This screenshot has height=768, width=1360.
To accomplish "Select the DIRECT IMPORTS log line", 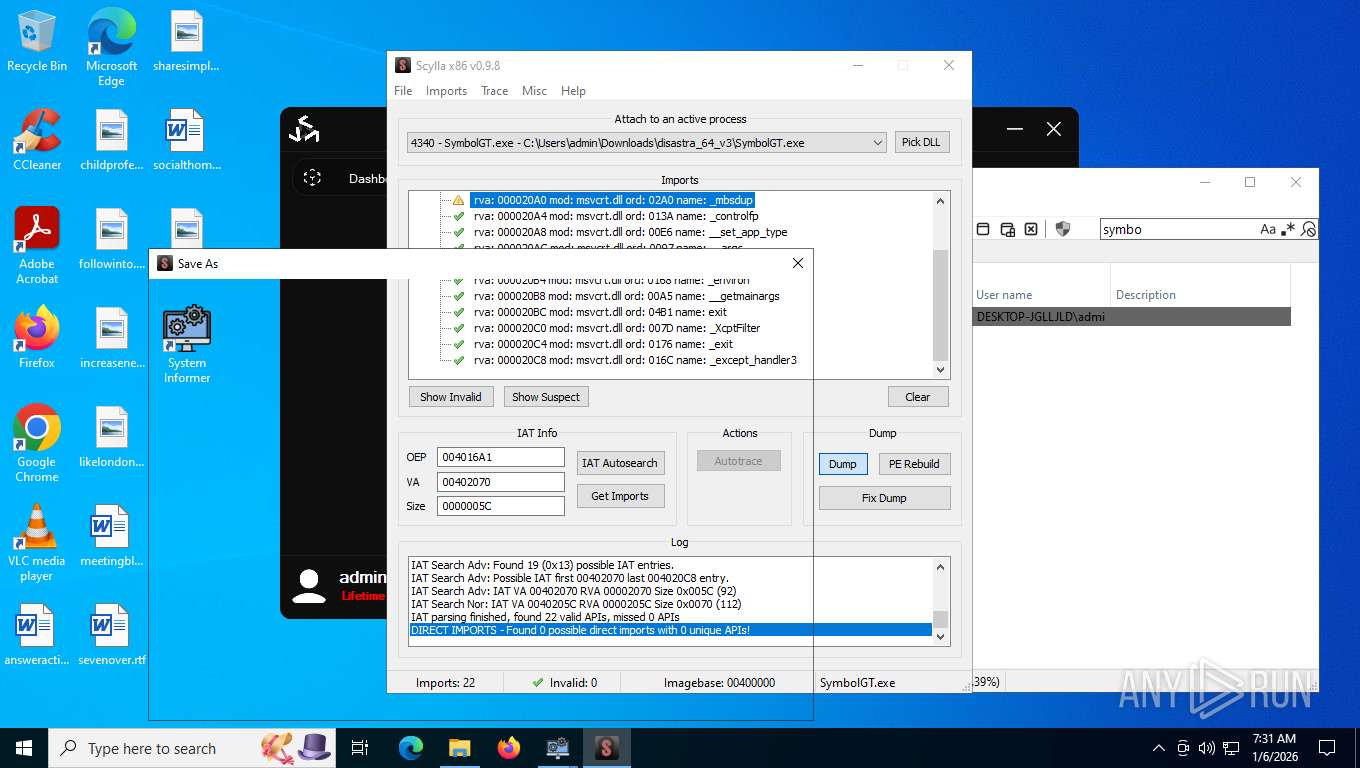I will pyautogui.click(x=670, y=630).
